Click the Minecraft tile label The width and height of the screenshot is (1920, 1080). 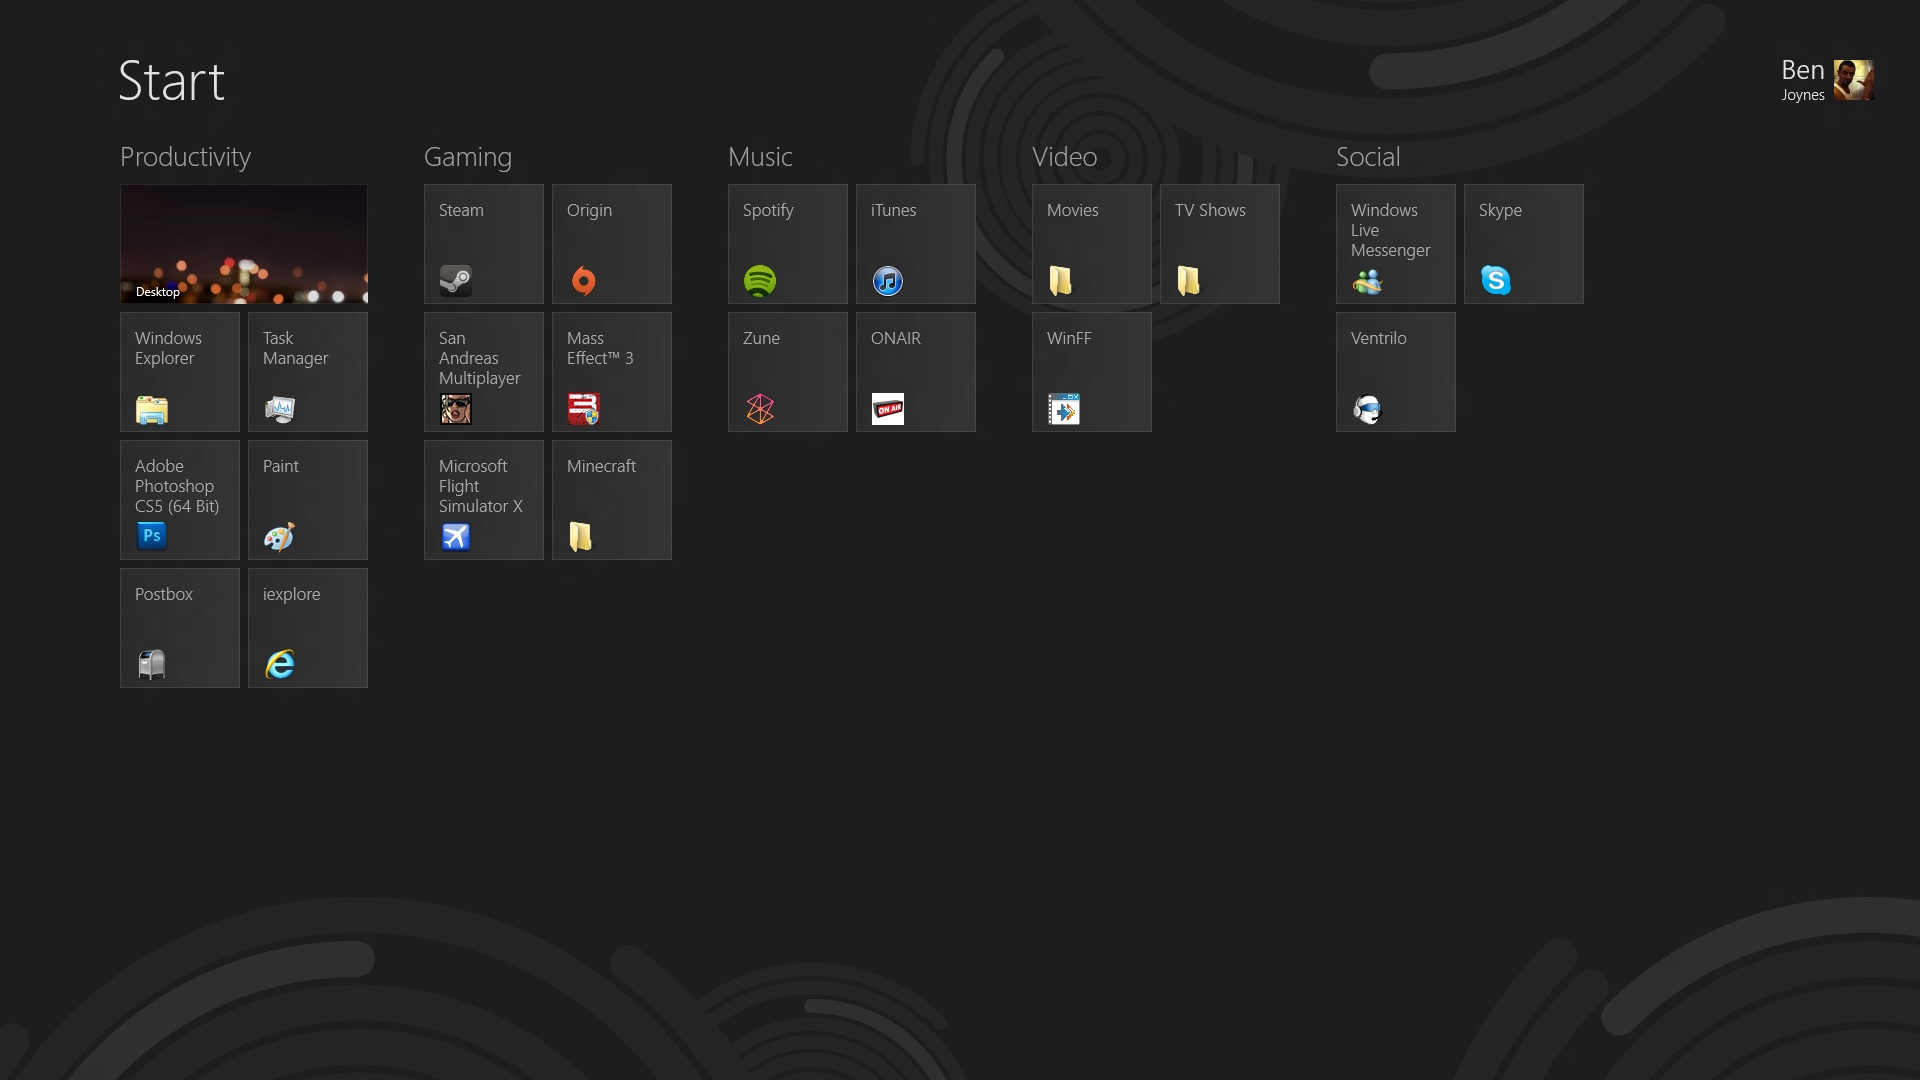(x=601, y=466)
